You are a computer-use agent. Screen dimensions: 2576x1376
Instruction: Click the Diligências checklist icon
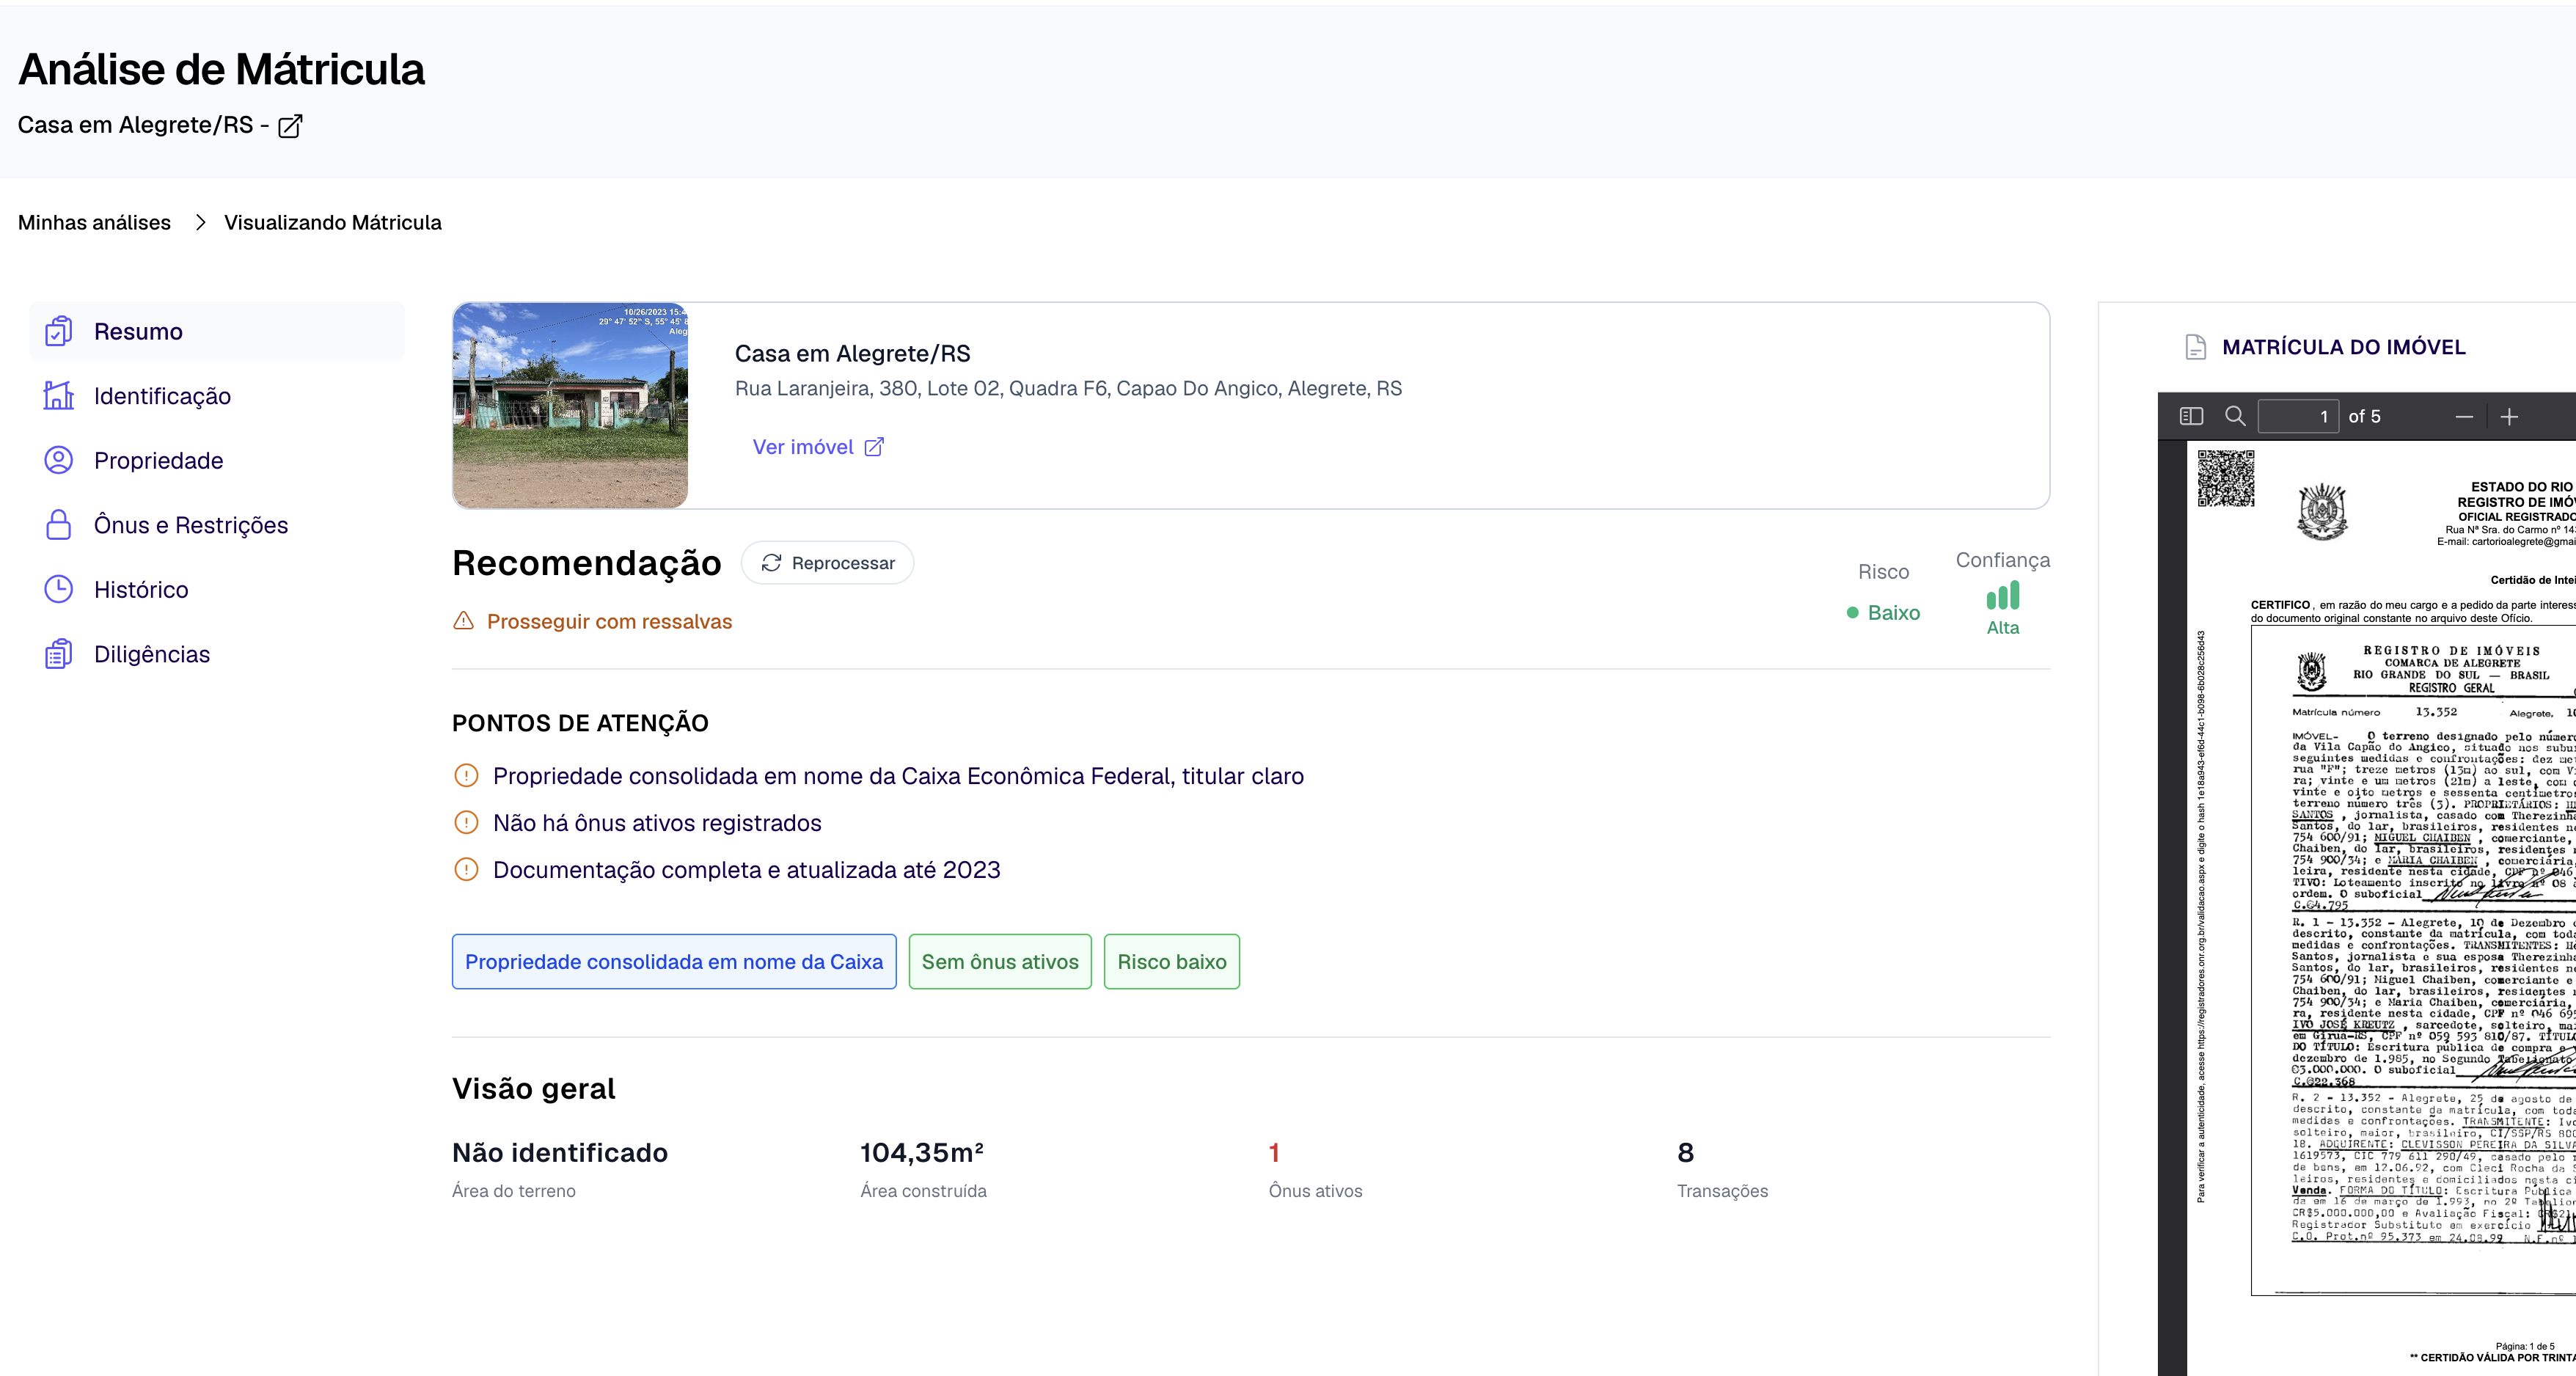click(59, 654)
